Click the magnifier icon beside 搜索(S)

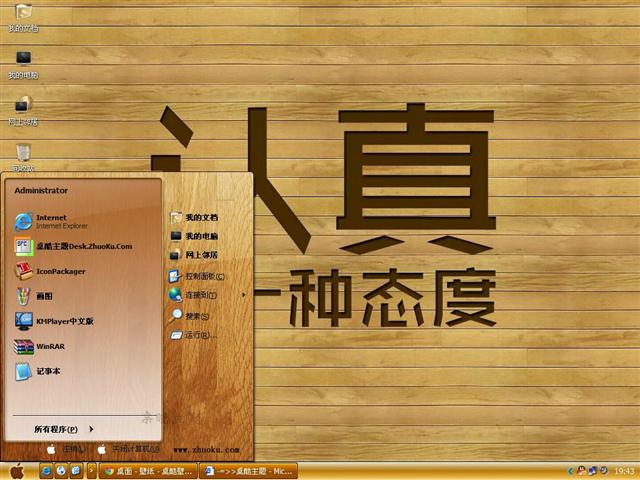click(176, 316)
